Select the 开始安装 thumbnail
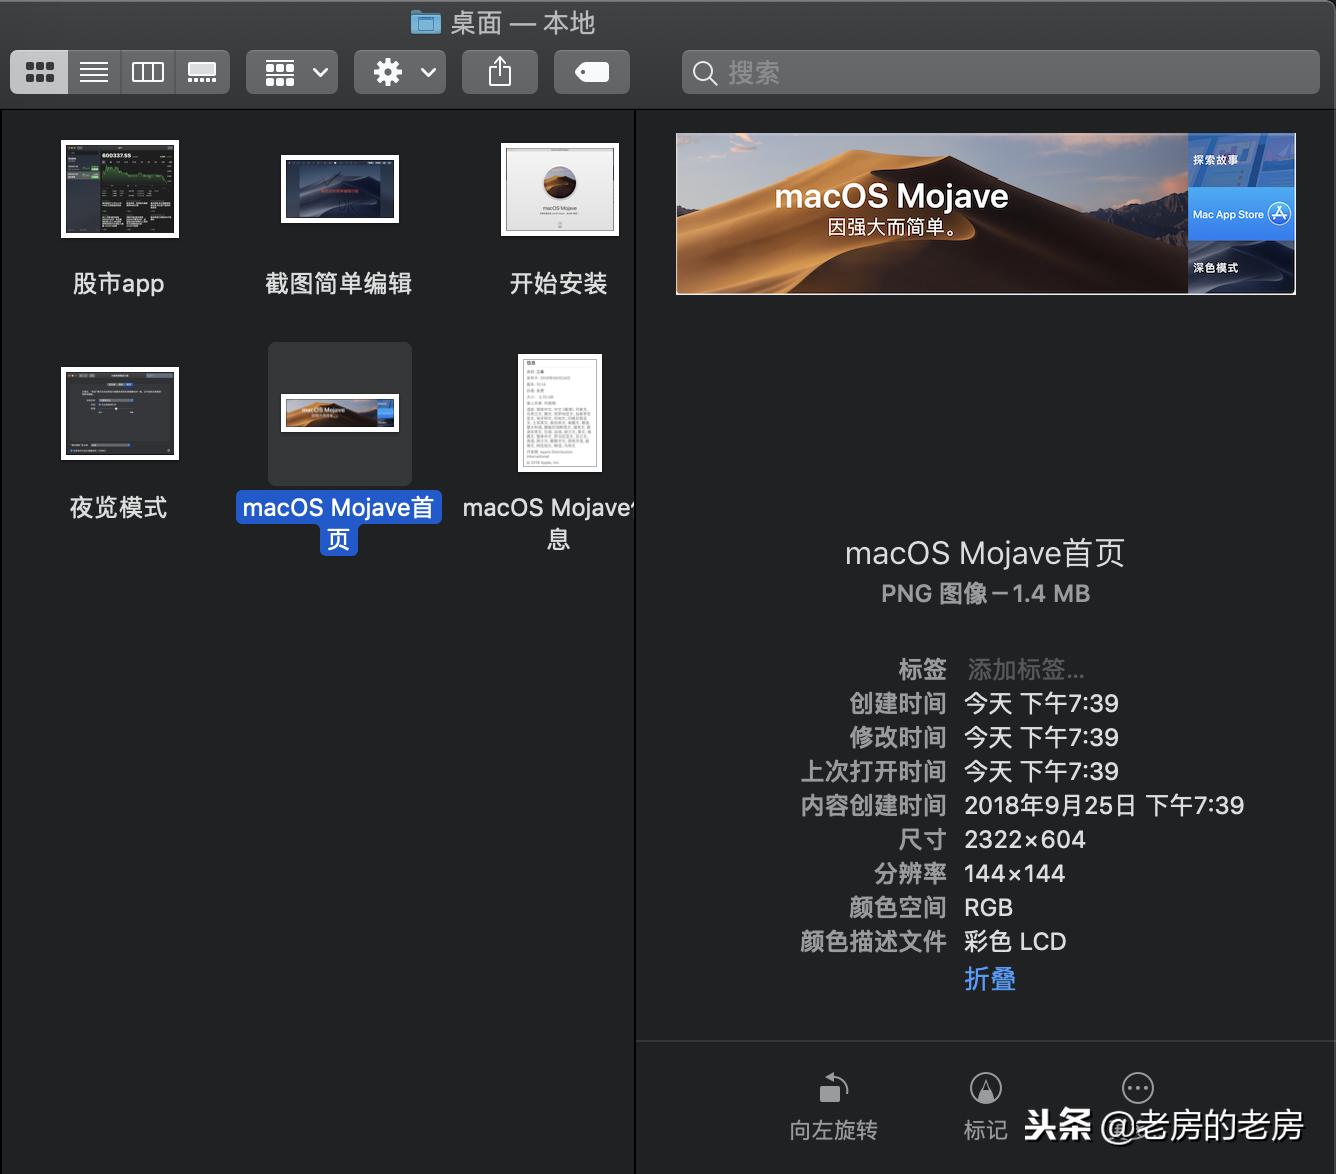This screenshot has height=1174, width=1336. point(558,190)
